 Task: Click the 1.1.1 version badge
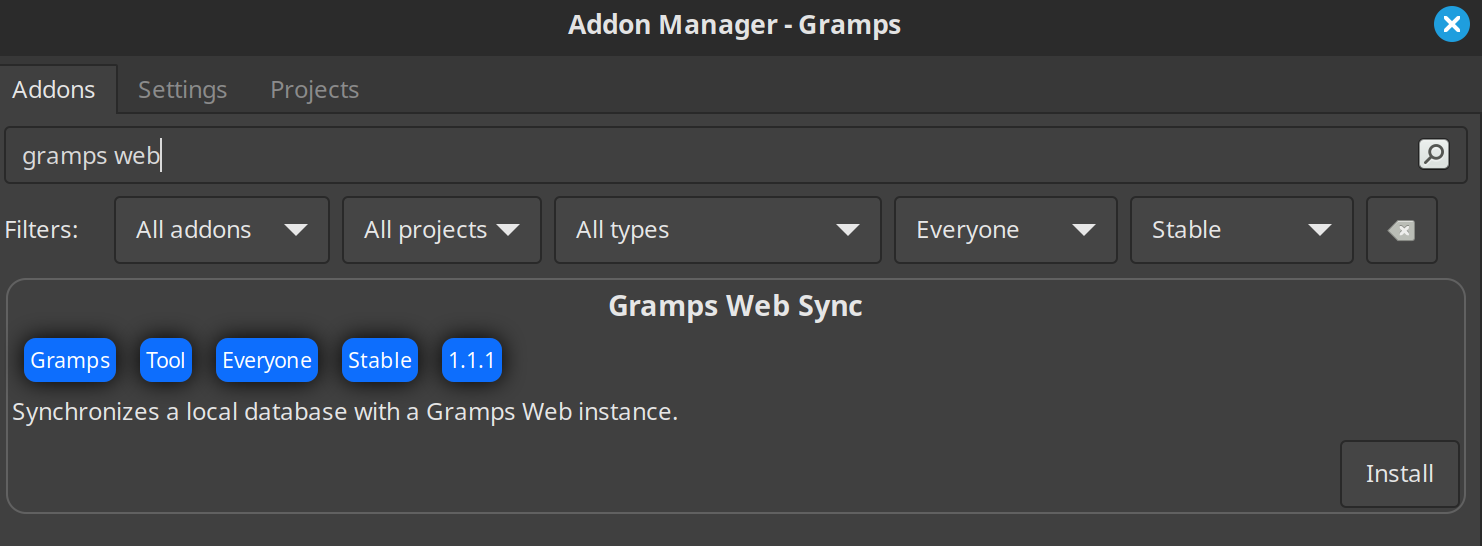click(x=472, y=360)
